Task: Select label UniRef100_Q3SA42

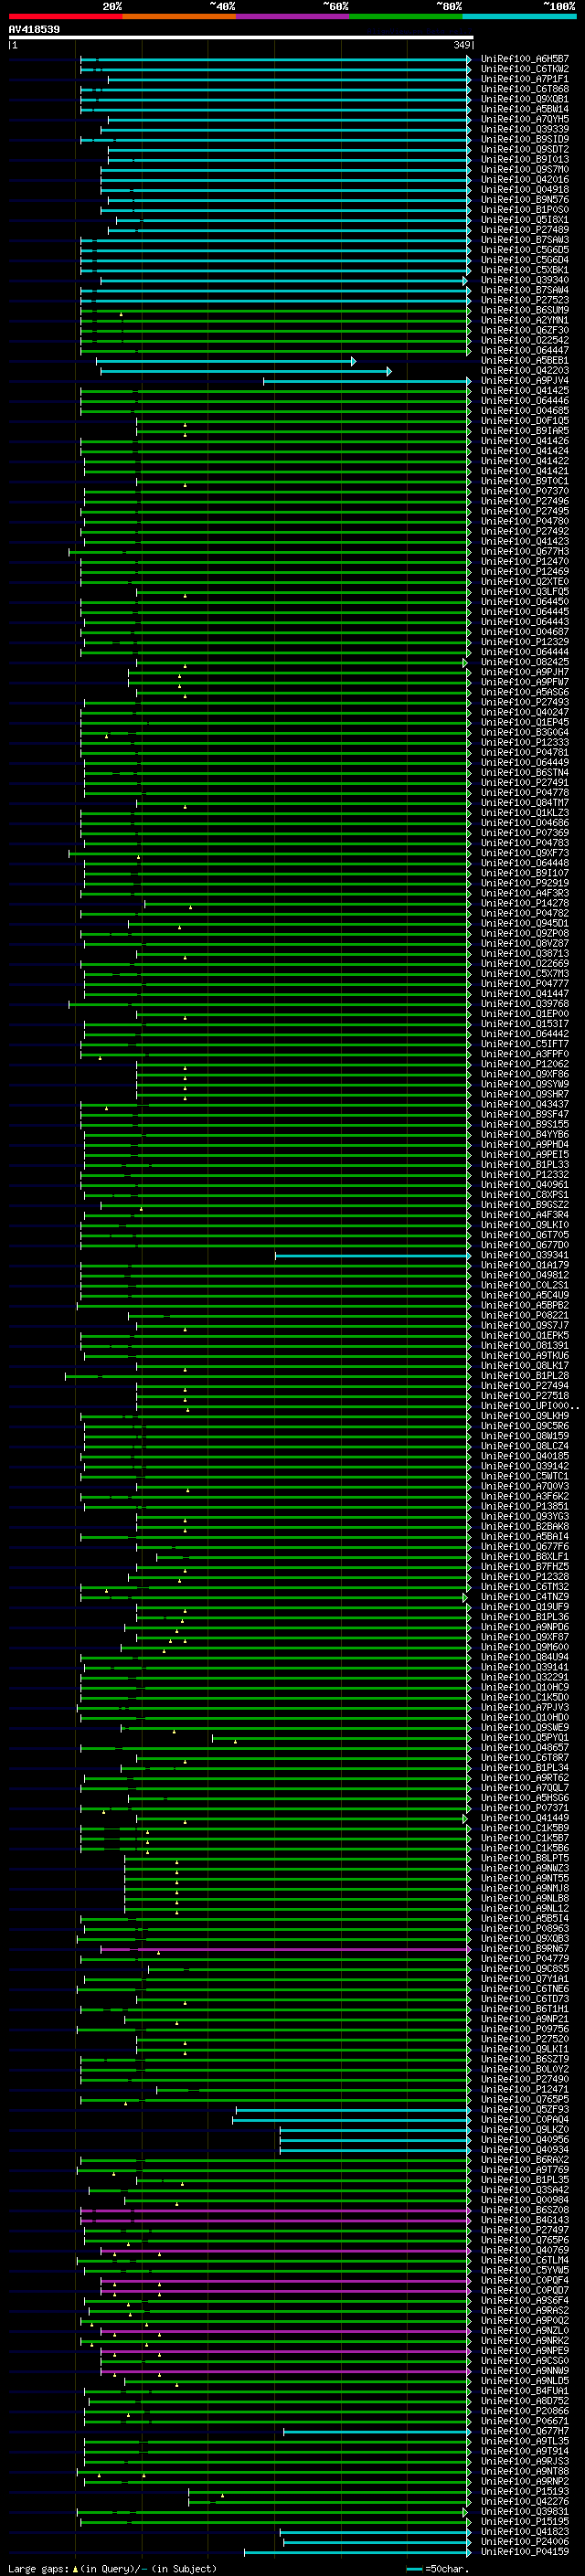Action: point(524,2189)
